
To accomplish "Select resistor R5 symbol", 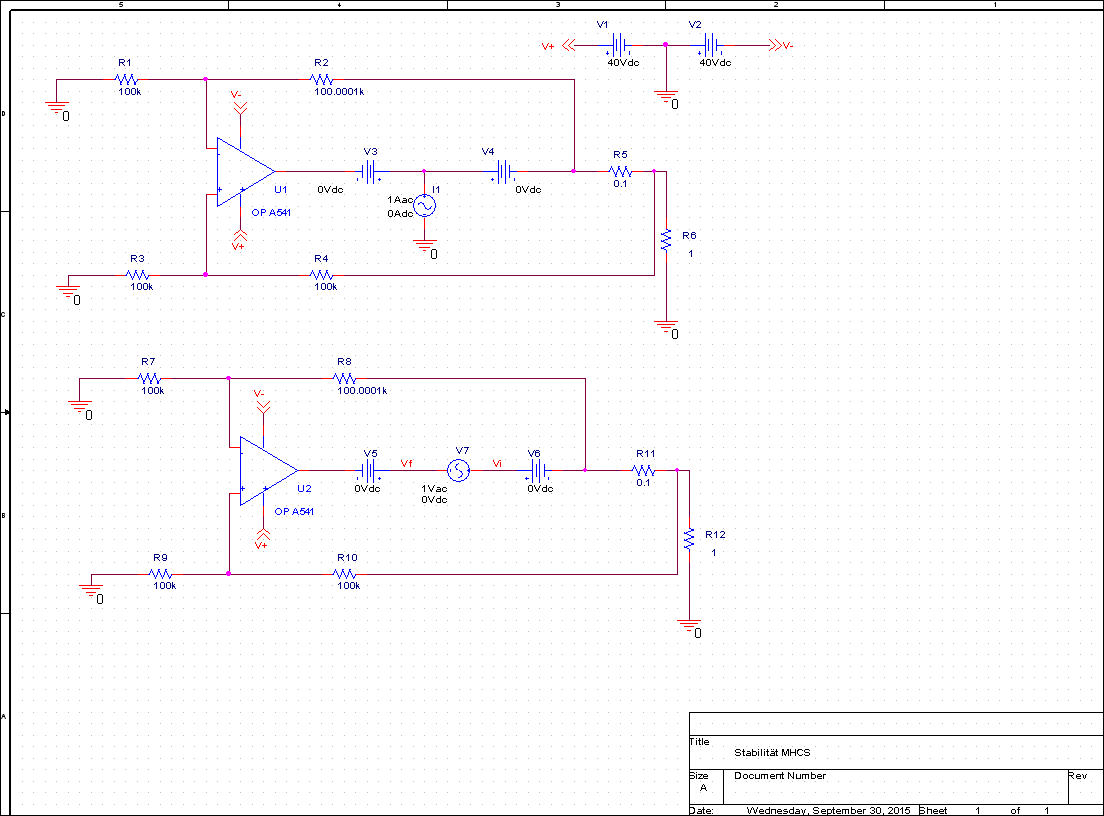I will (x=620, y=171).
